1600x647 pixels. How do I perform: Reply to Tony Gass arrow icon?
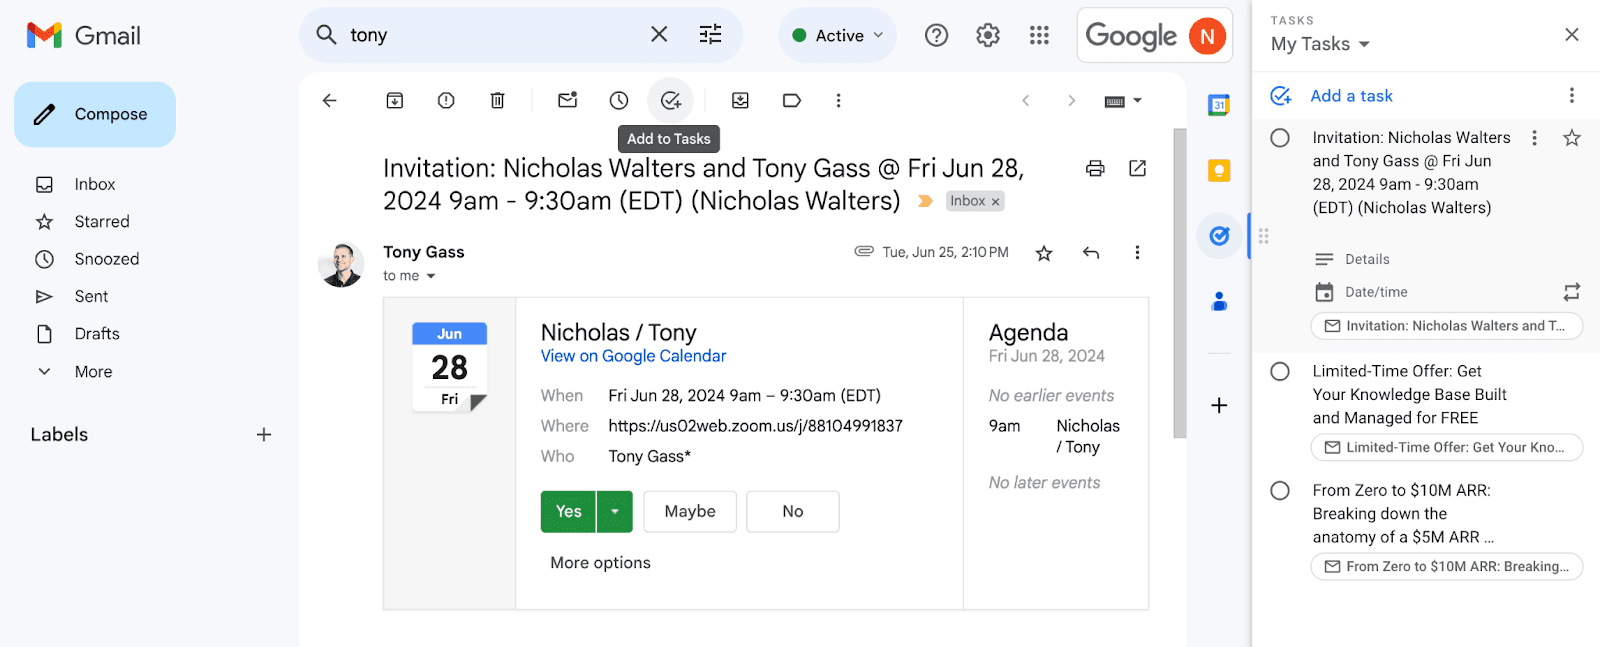pos(1091,253)
